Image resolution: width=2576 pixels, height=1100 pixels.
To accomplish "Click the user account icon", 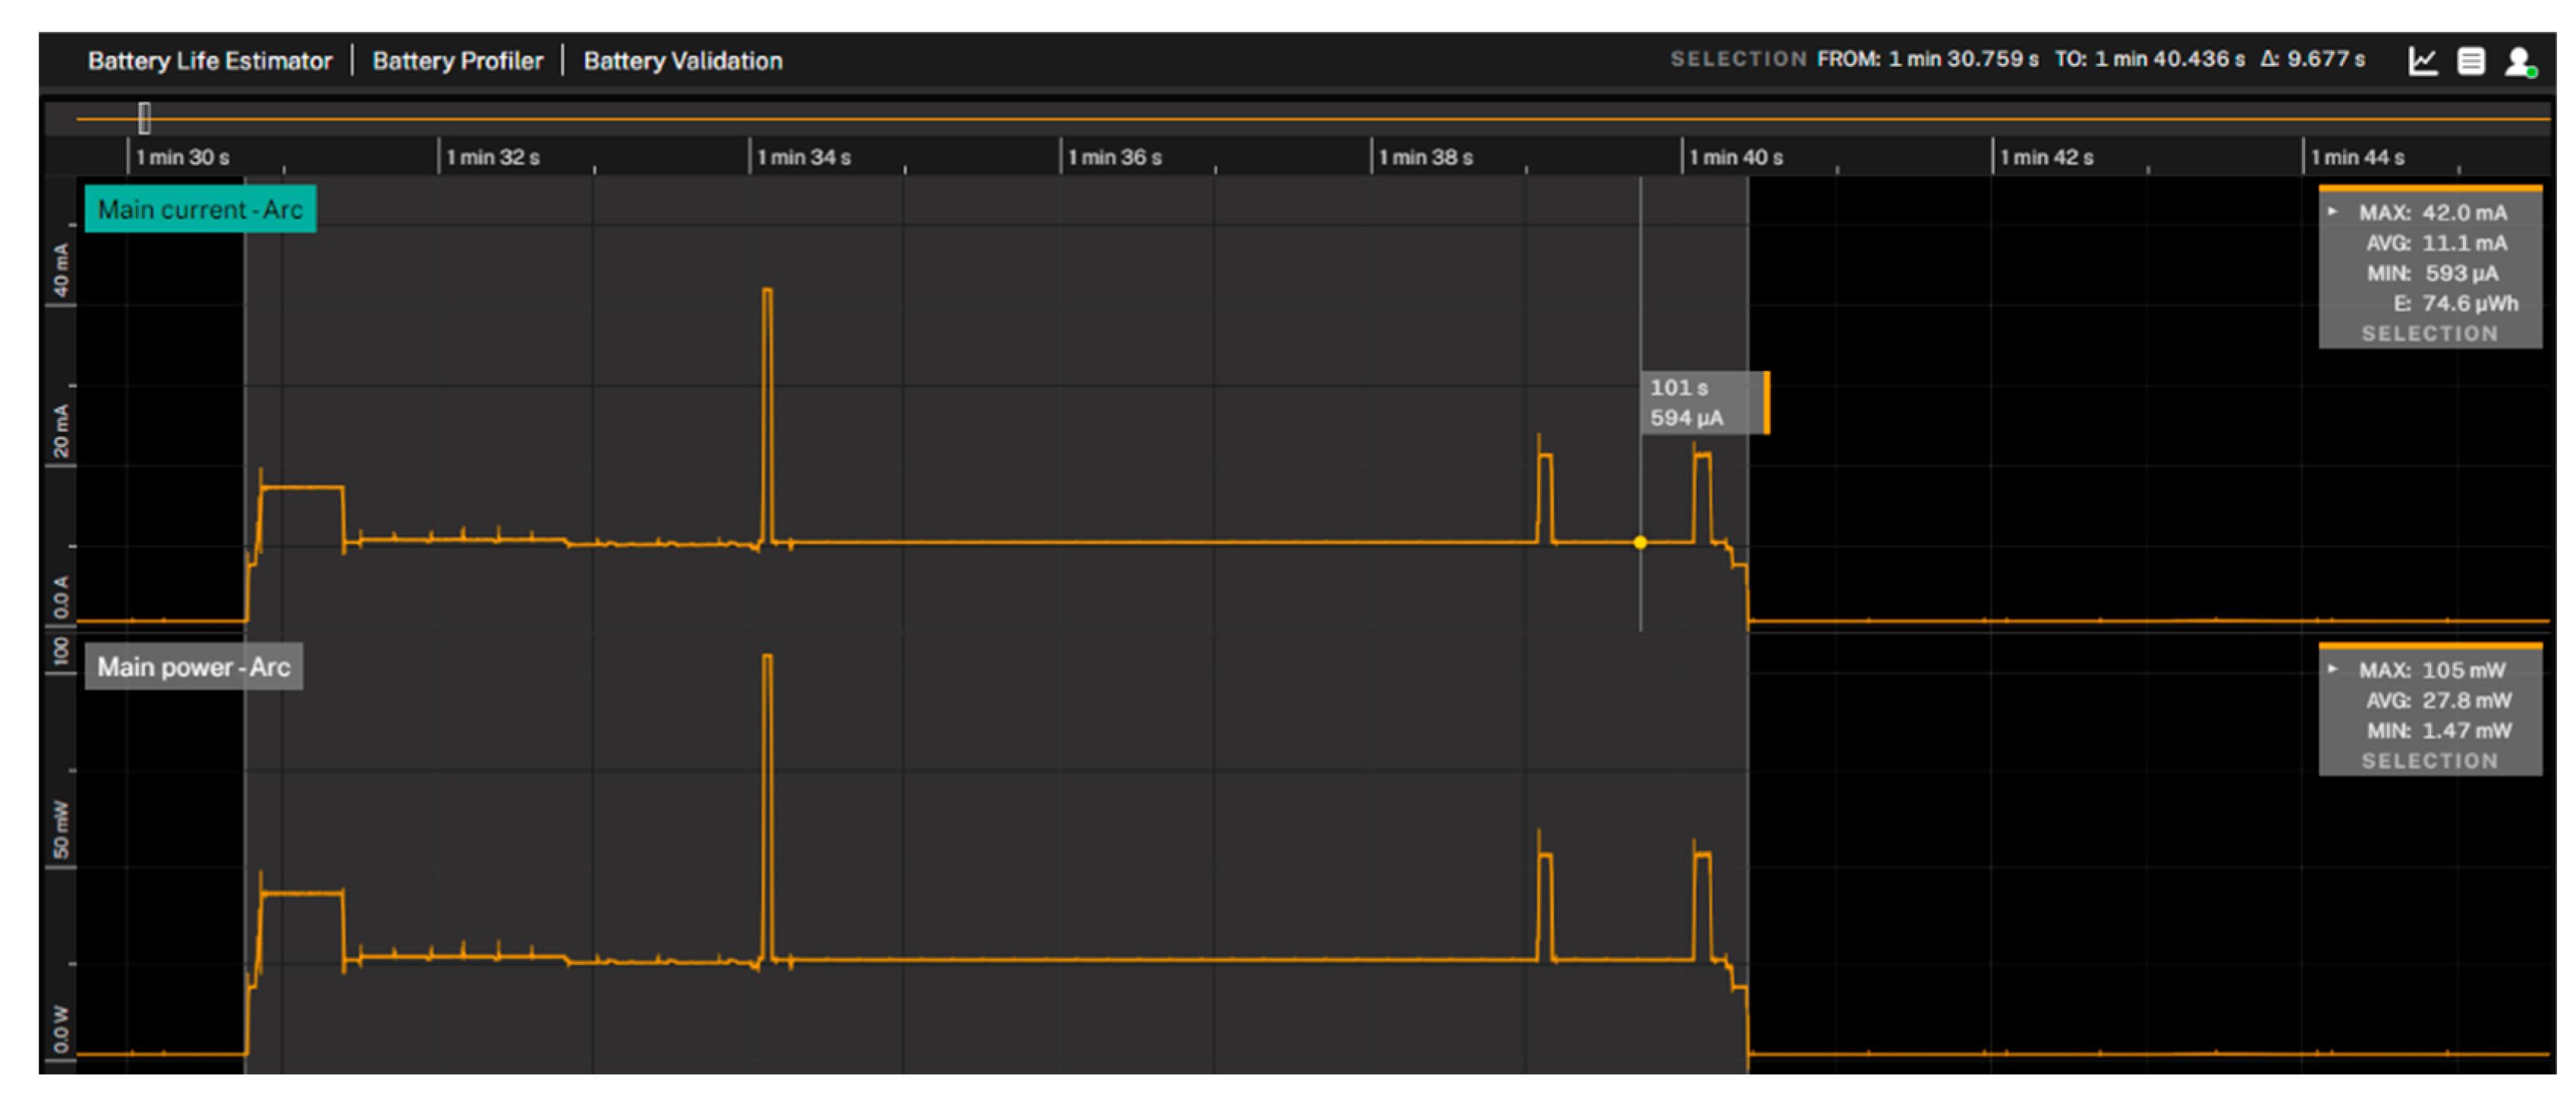I will [2519, 61].
